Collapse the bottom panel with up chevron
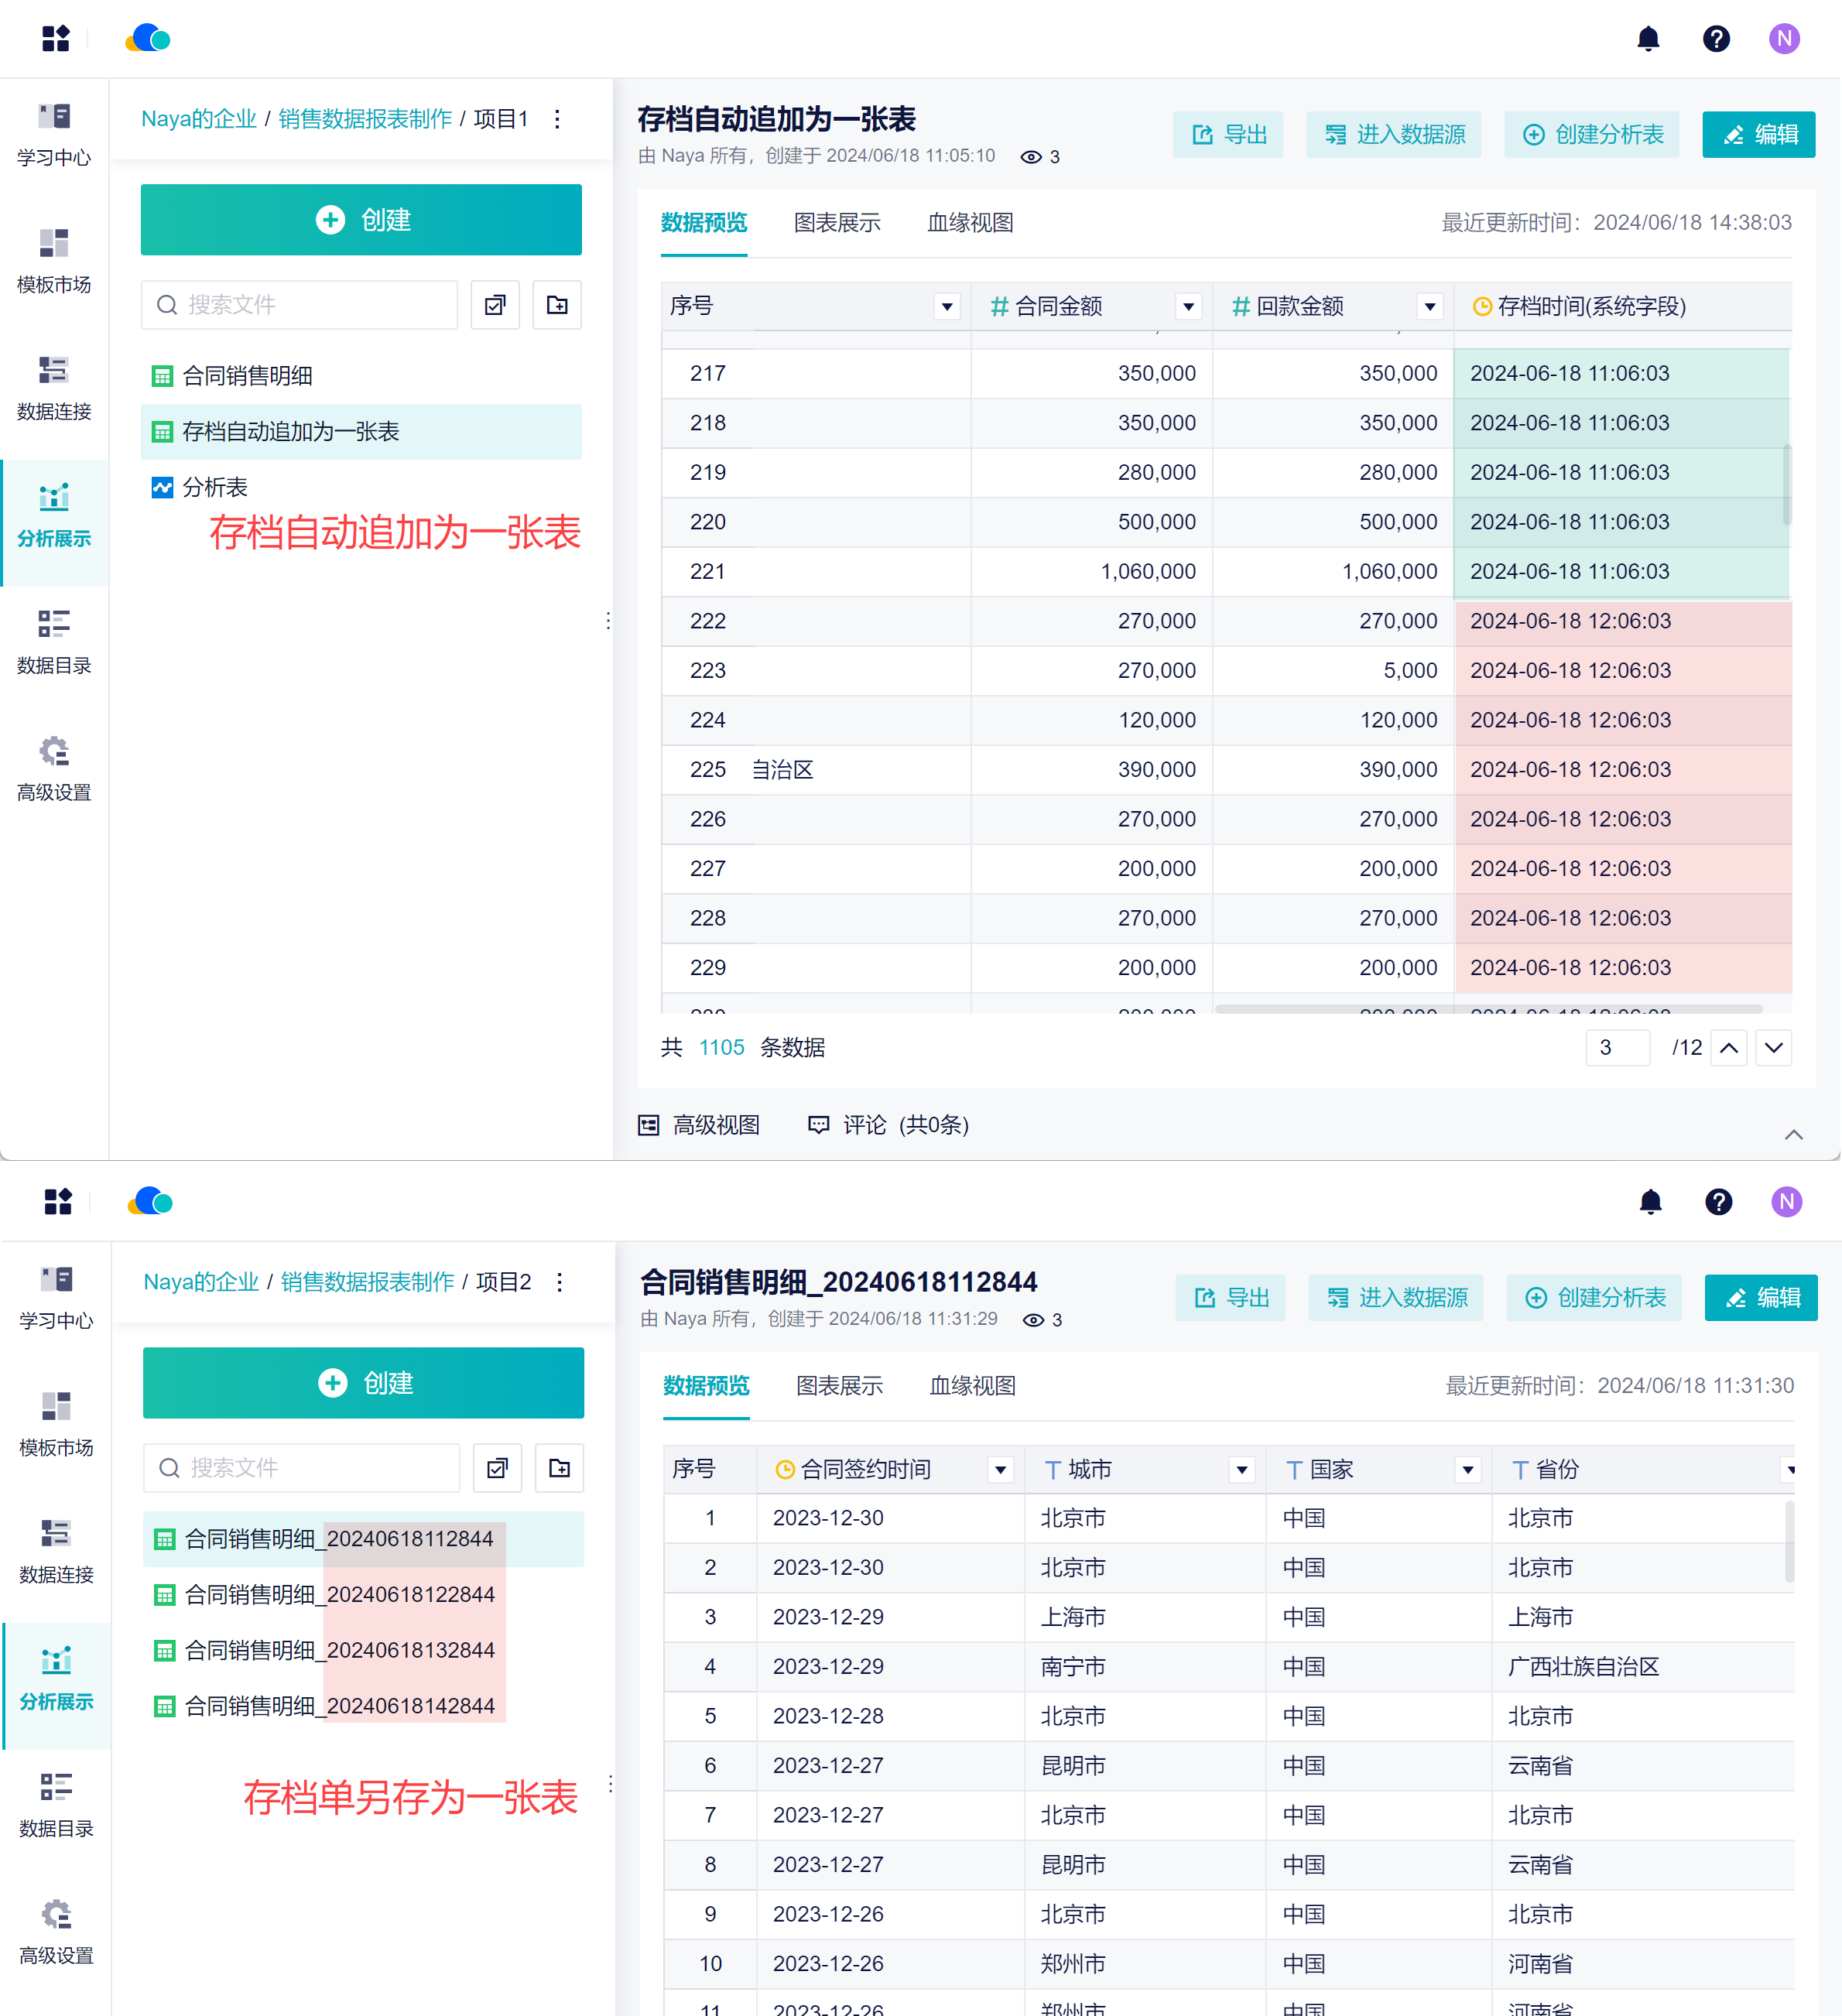1842x2016 pixels. (x=1793, y=1134)
